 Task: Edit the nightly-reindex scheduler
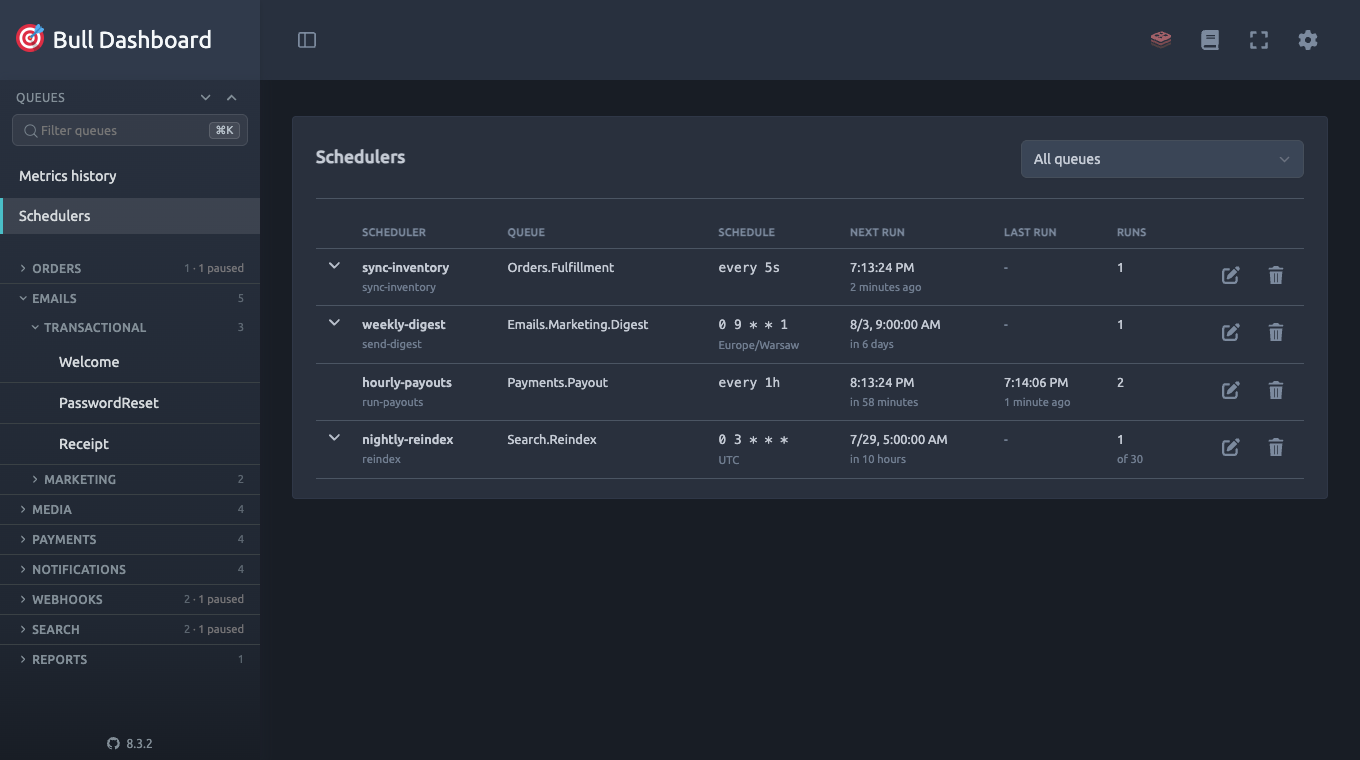point(1231,447)
